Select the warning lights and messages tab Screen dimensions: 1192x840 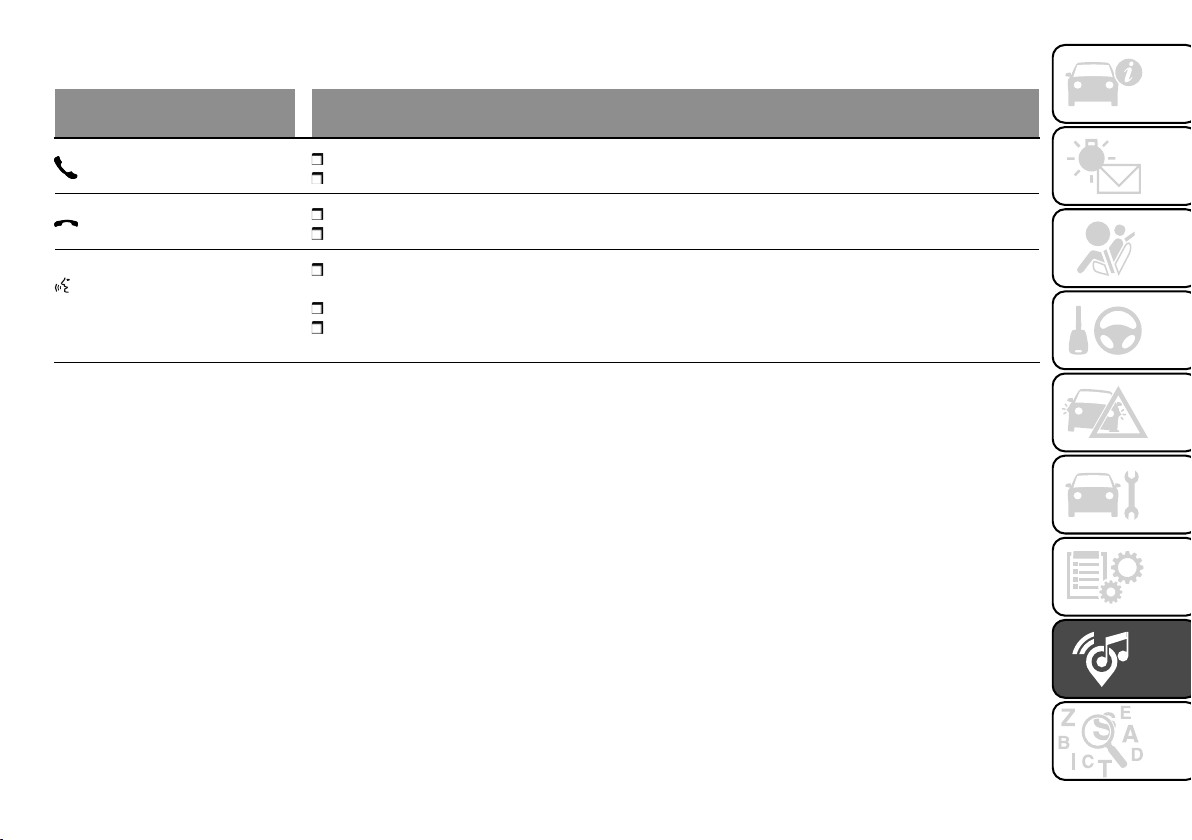pos(1120,165)
